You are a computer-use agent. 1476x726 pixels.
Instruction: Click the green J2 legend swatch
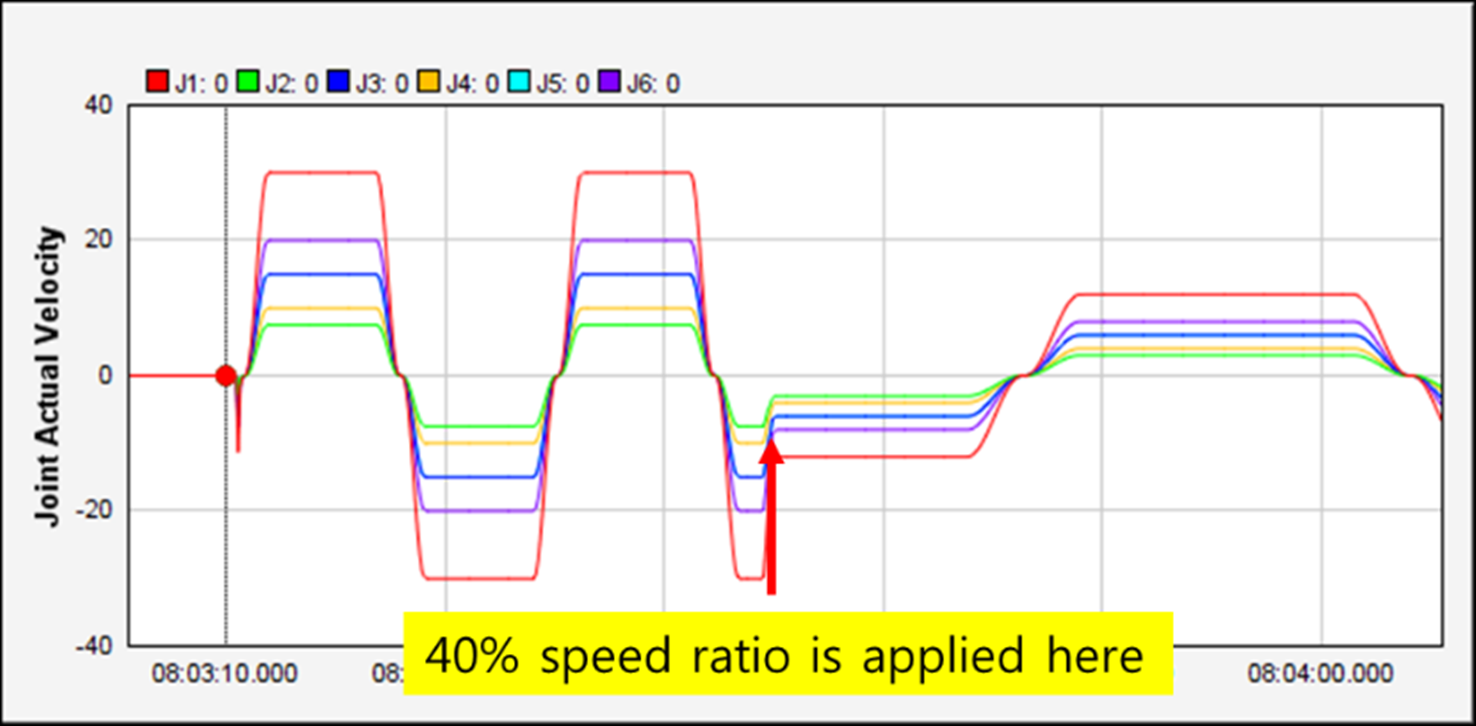[x=247, y=82]
